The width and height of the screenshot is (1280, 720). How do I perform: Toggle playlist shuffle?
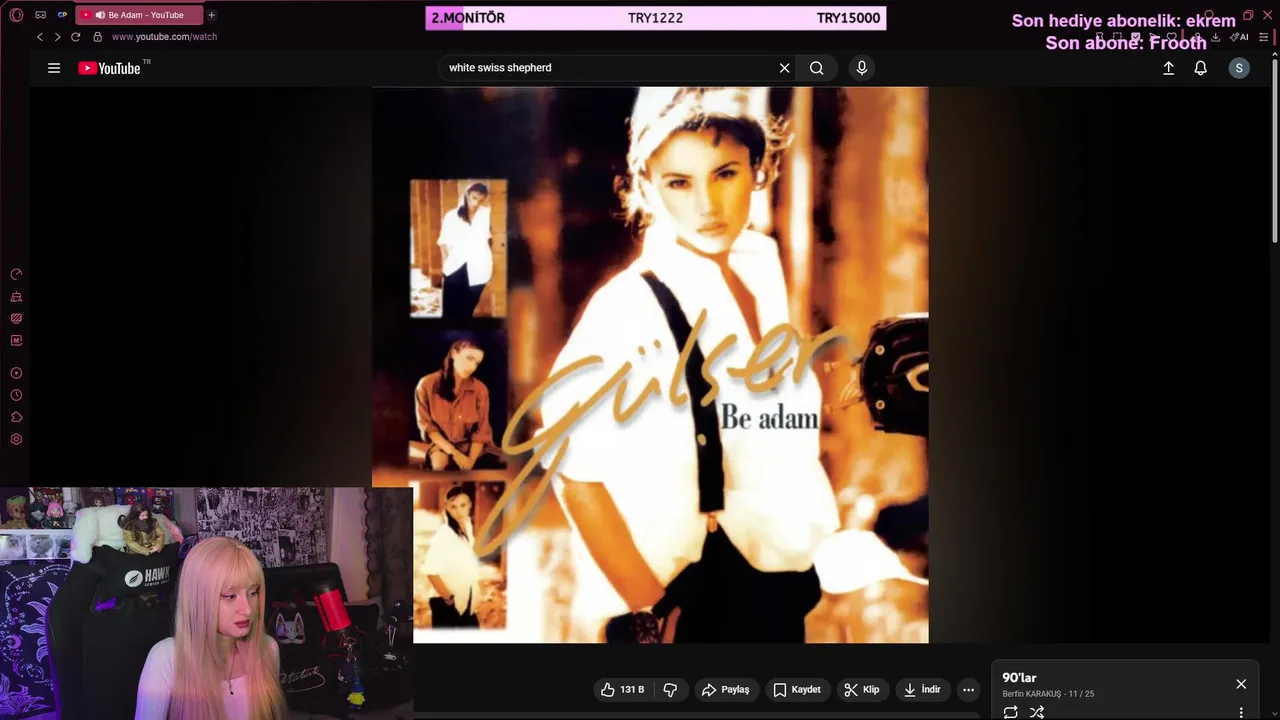pyautogui.click(x=1037, y=712)
